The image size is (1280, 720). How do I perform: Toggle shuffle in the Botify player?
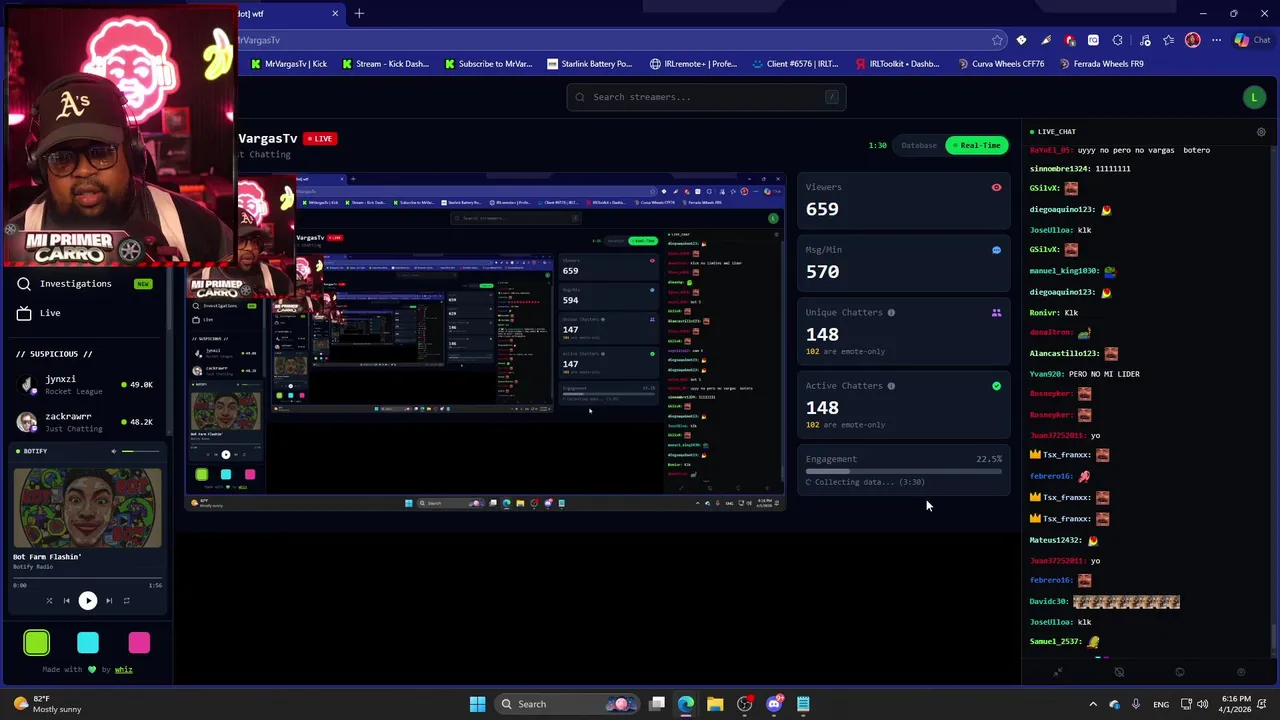pyautogui.click(x=49, y=601)
